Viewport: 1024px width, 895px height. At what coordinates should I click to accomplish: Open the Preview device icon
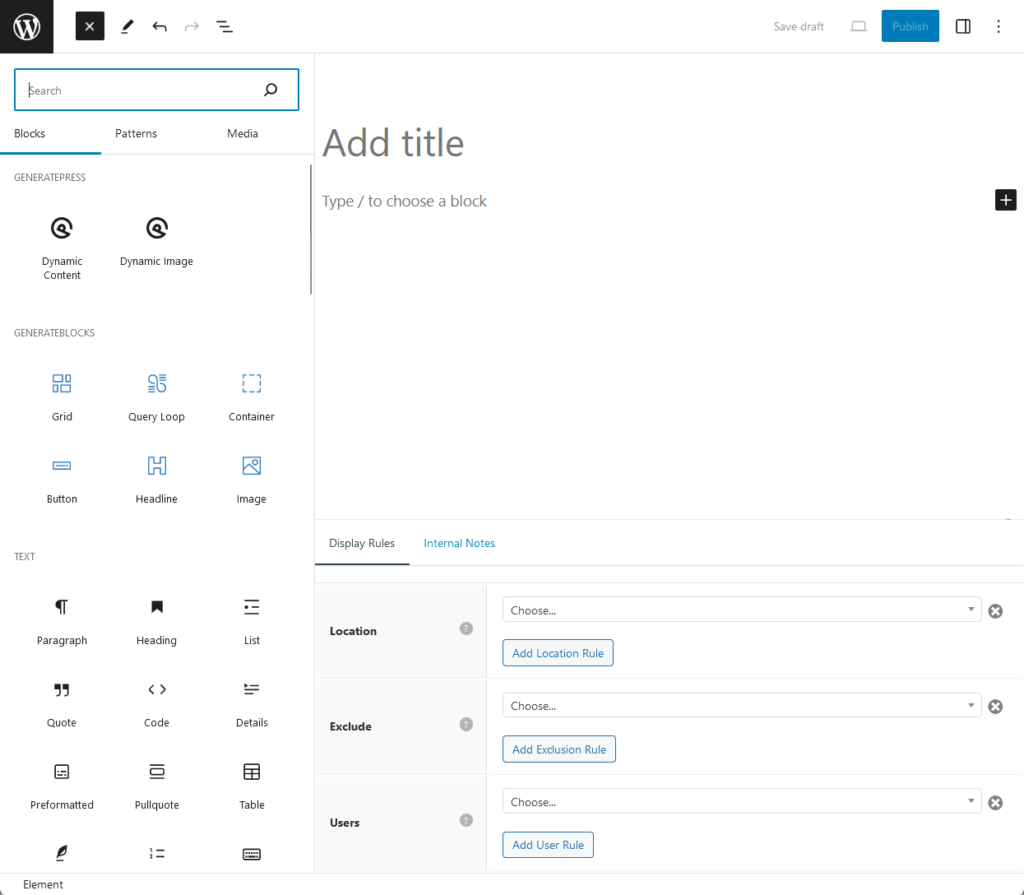click(858, 27)
